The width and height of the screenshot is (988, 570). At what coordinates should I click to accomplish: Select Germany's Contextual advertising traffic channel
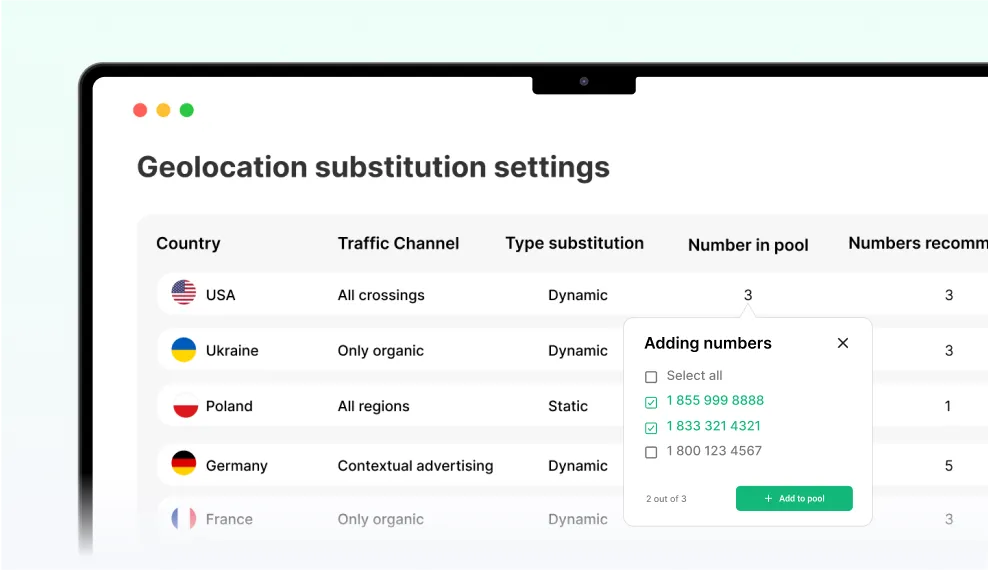[415, 465]
